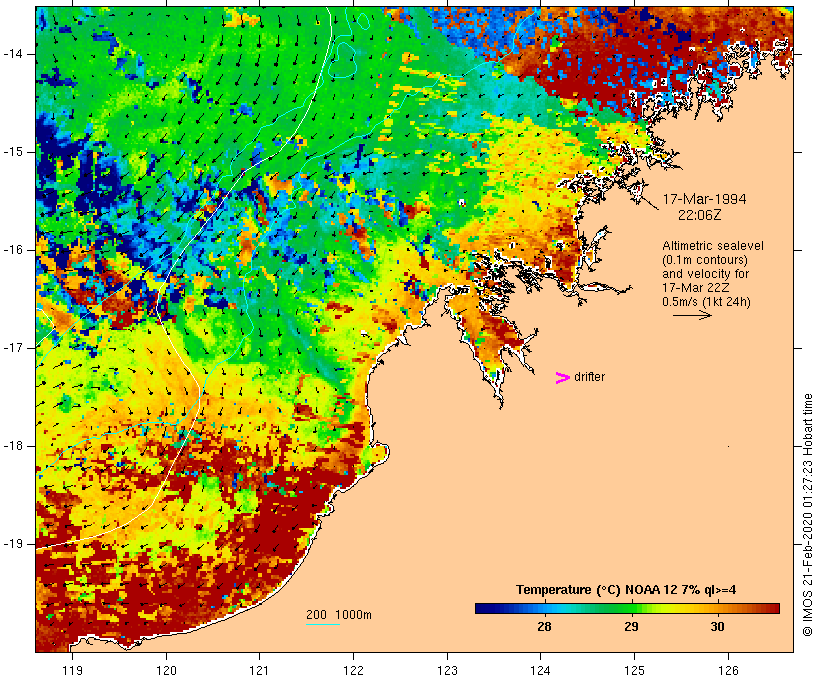Viewport: 820px width, 680px height.
Task: Click '0.5m/s (1kt 24h)' caption text
Action: 706,302
